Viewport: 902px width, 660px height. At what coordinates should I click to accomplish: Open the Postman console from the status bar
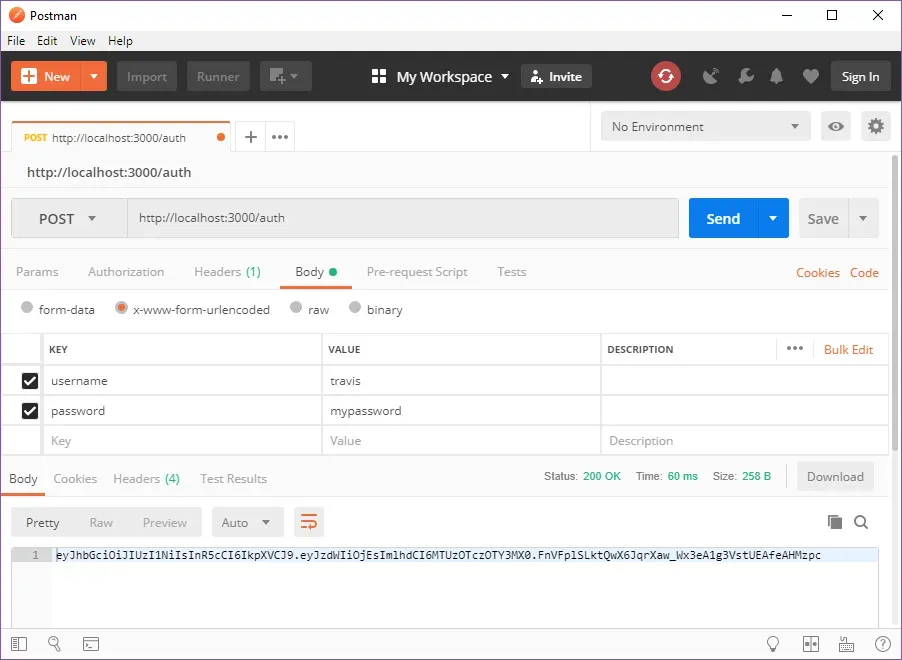tap(91, 643)
